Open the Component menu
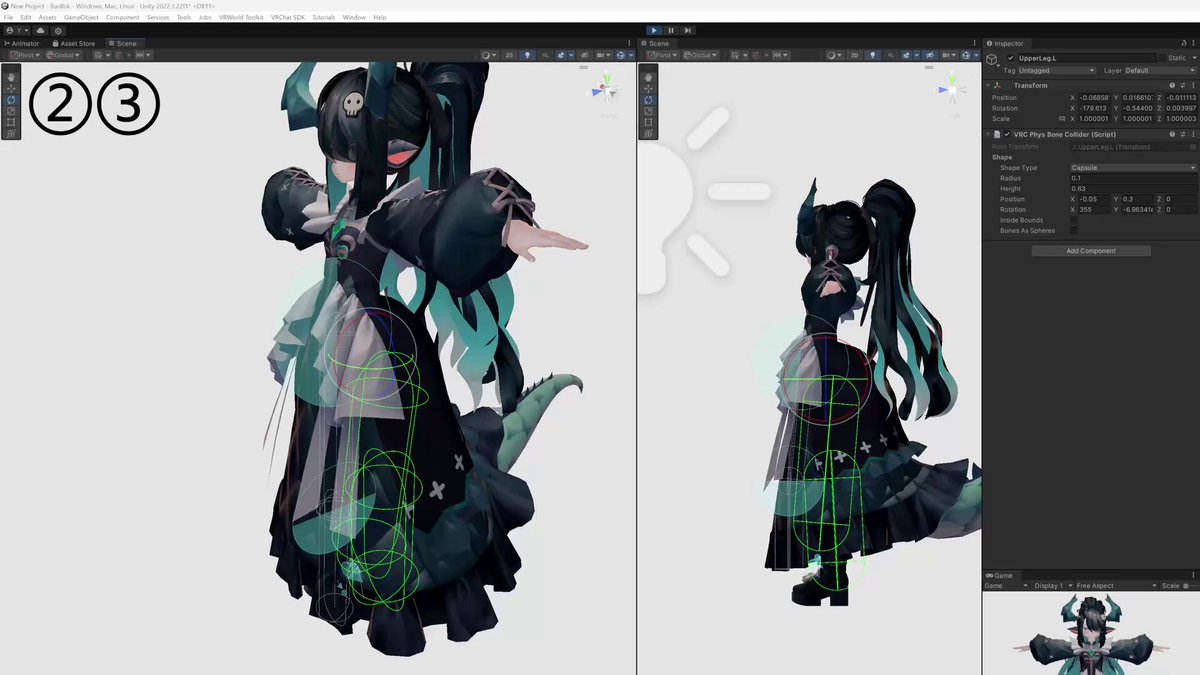 click(x=123, y=18)
